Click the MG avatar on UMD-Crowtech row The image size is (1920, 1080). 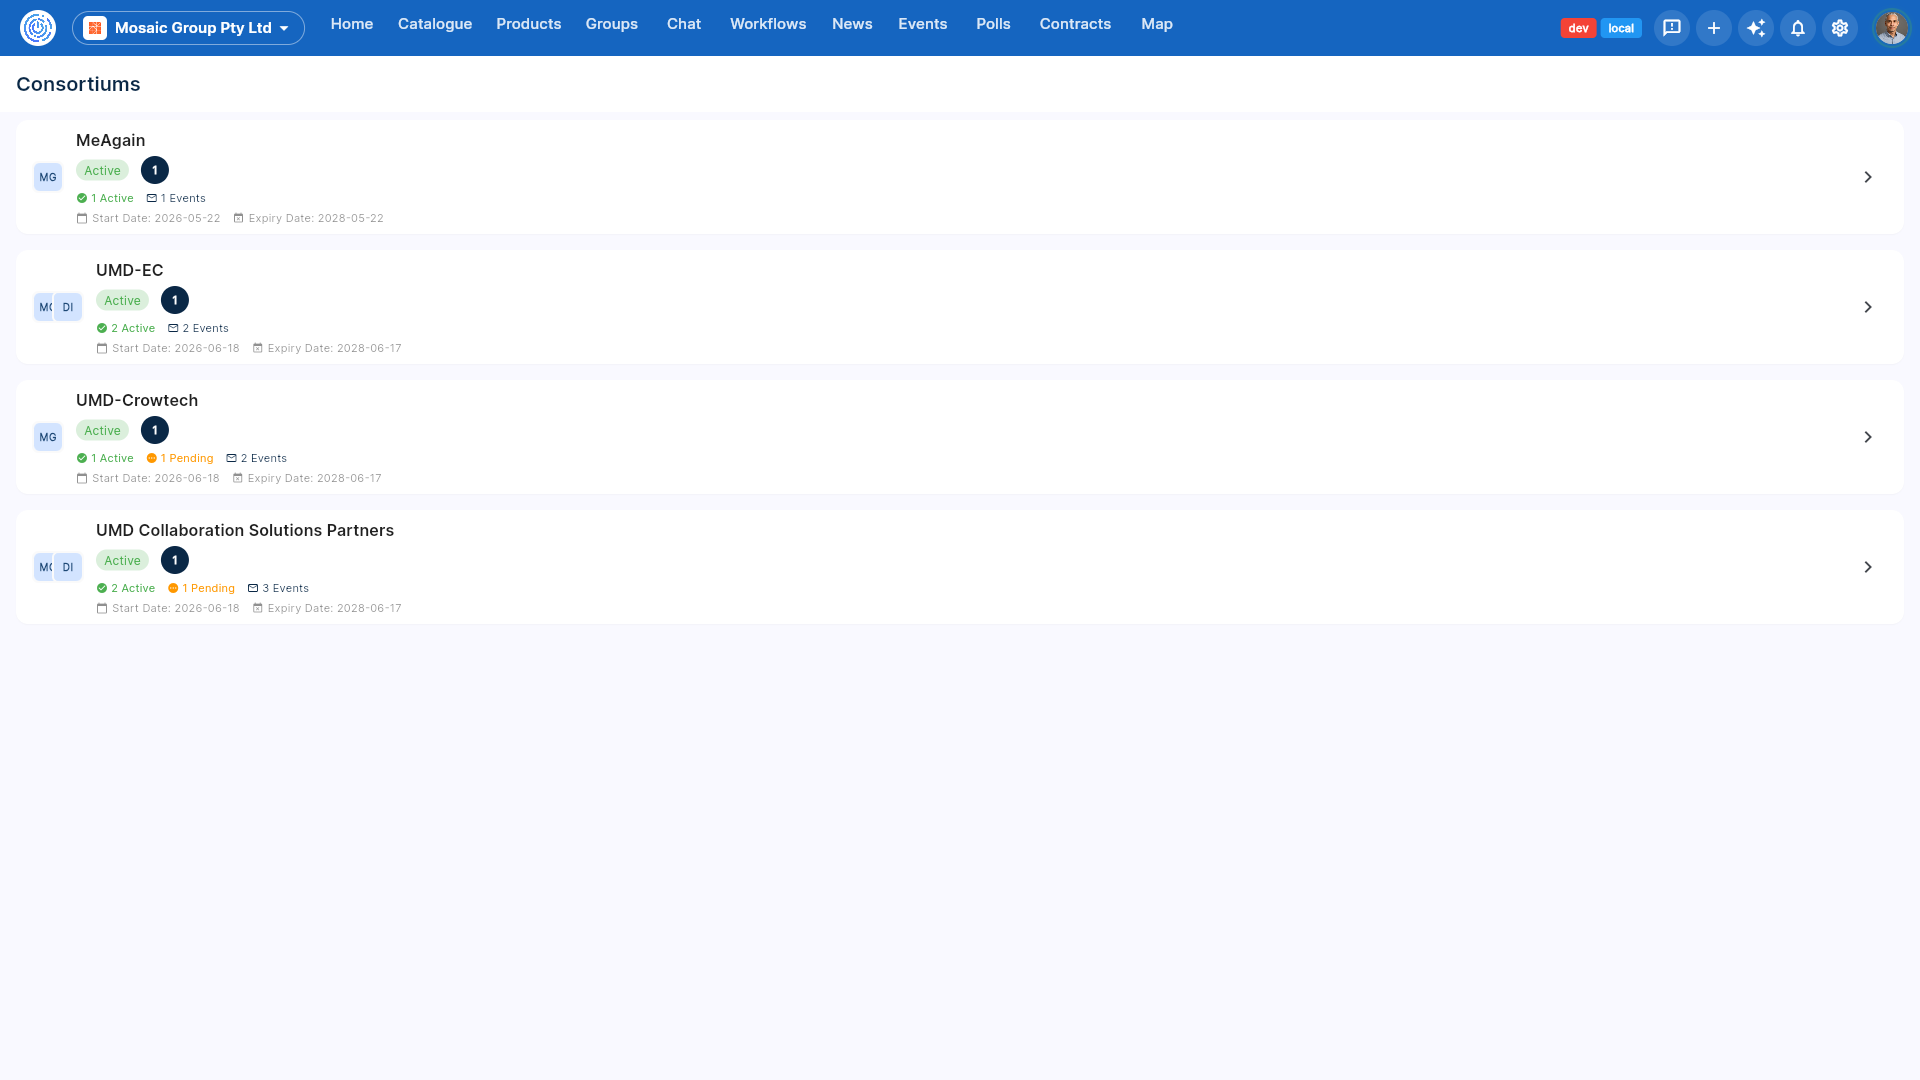pyautogui.click(x=48, y=437)
